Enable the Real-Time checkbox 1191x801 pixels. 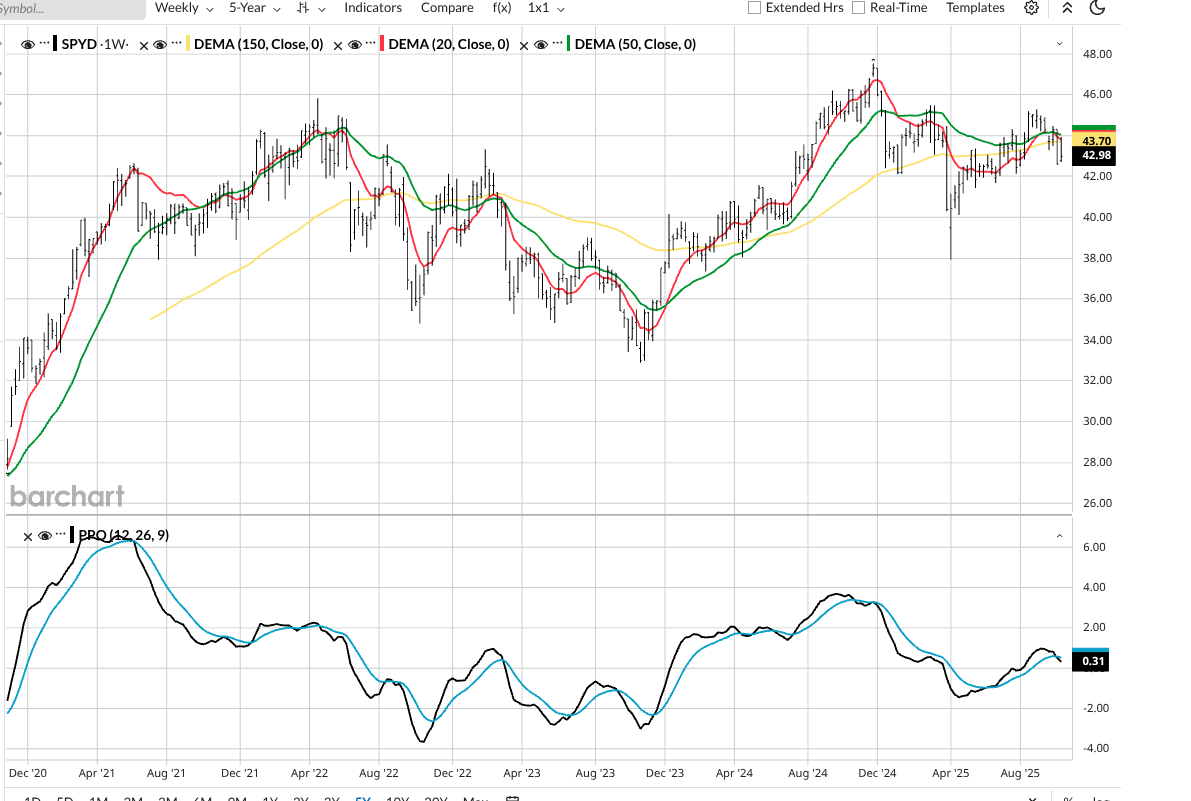(858, 8)
